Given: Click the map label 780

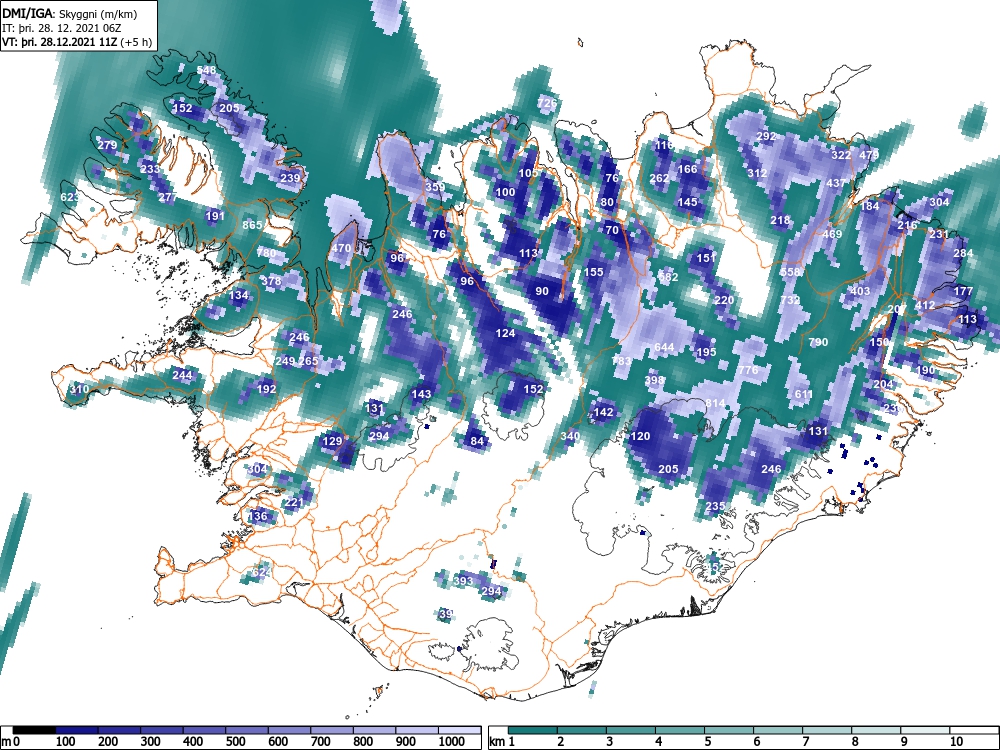Looking at the screenshot, I should (x=267, y=253).
